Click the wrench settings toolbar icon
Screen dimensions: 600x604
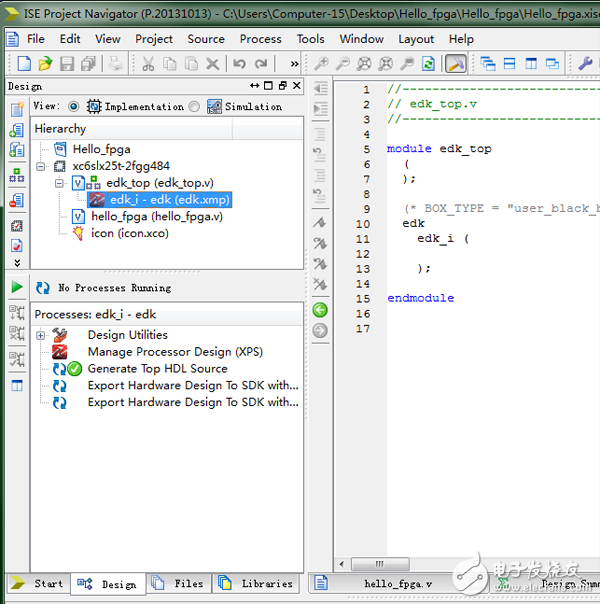585,64
